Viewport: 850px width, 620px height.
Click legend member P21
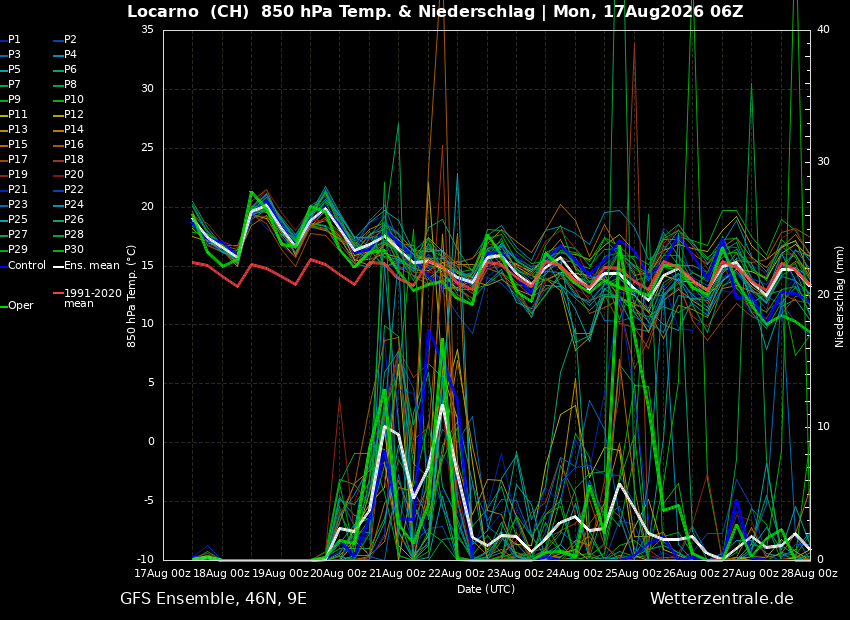tap(14, 190)
